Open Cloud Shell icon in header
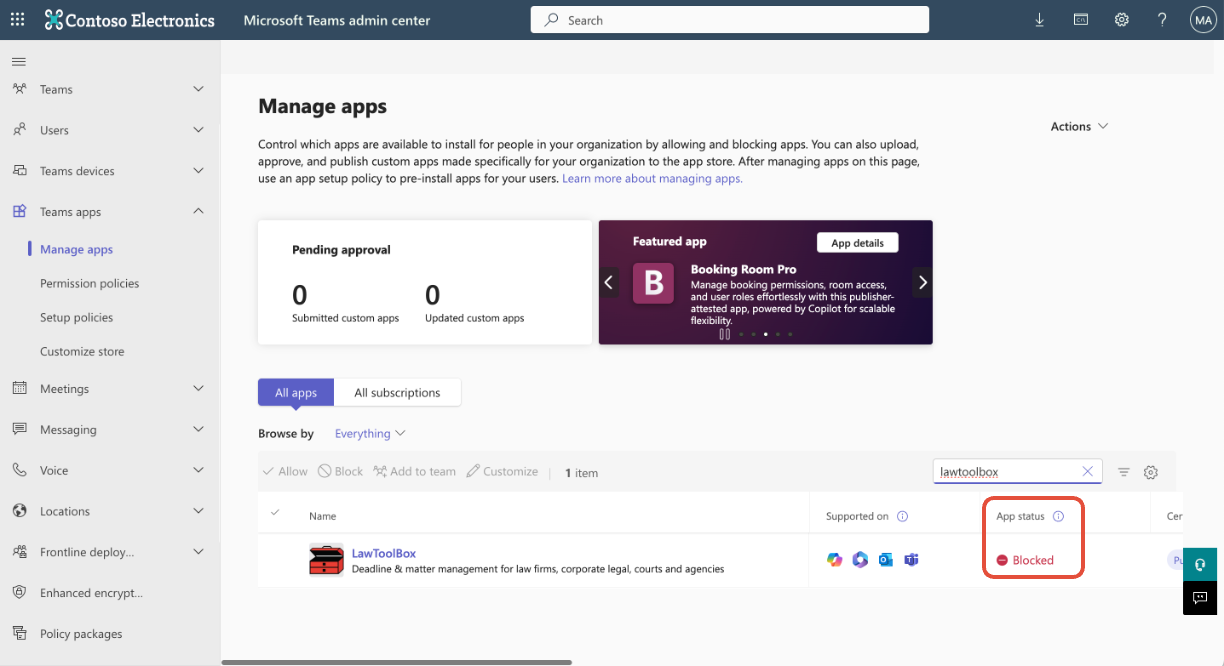The width and height of the screenshot is (1224, 666). click(x=1080, y=20)
